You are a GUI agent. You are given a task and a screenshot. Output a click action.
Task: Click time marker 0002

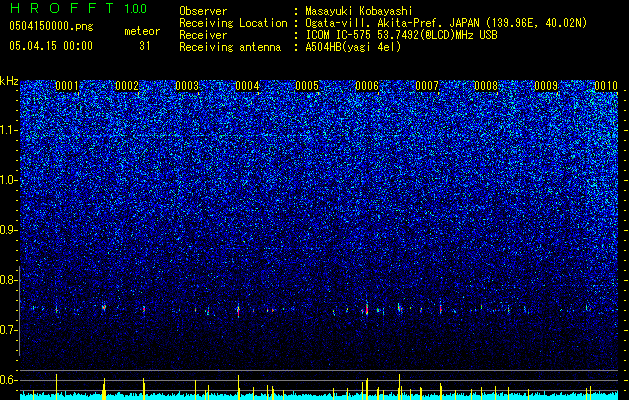coord(127,86)
